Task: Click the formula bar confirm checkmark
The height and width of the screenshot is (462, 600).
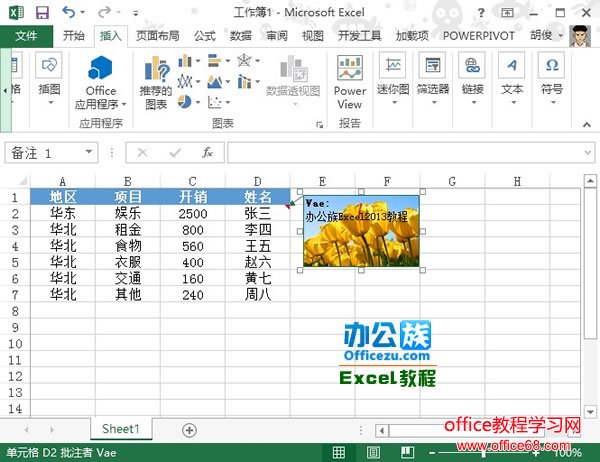Action: pyautogui.click(x=175, y=153)
